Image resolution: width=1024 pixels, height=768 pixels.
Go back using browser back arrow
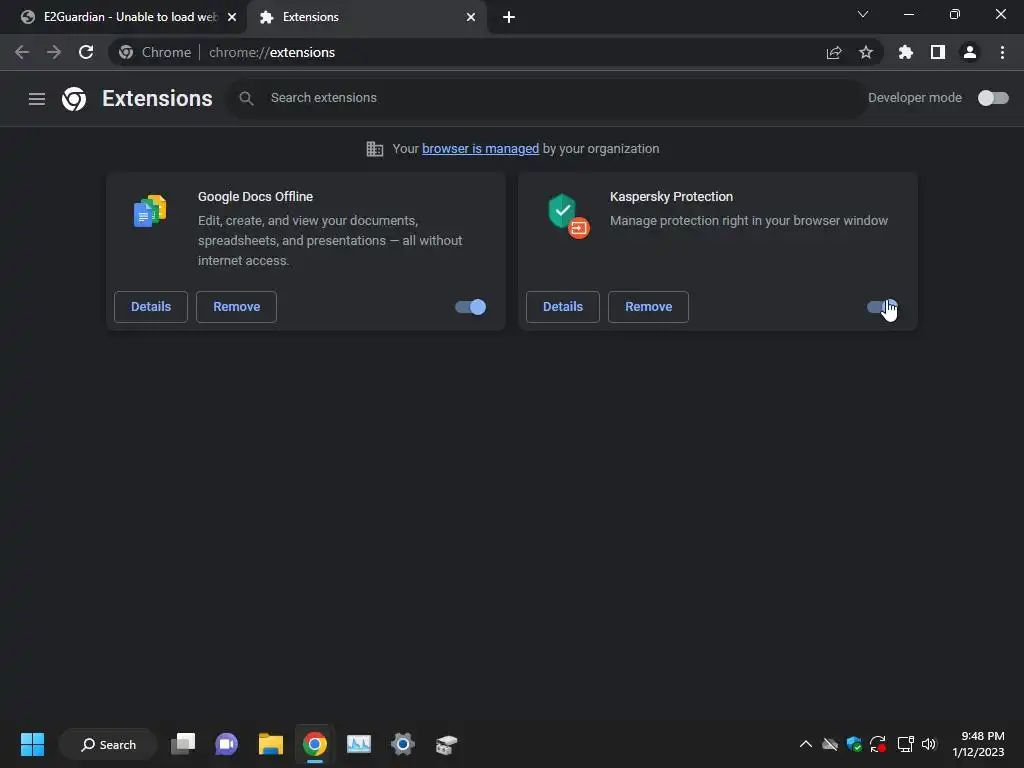coord(22,52)
